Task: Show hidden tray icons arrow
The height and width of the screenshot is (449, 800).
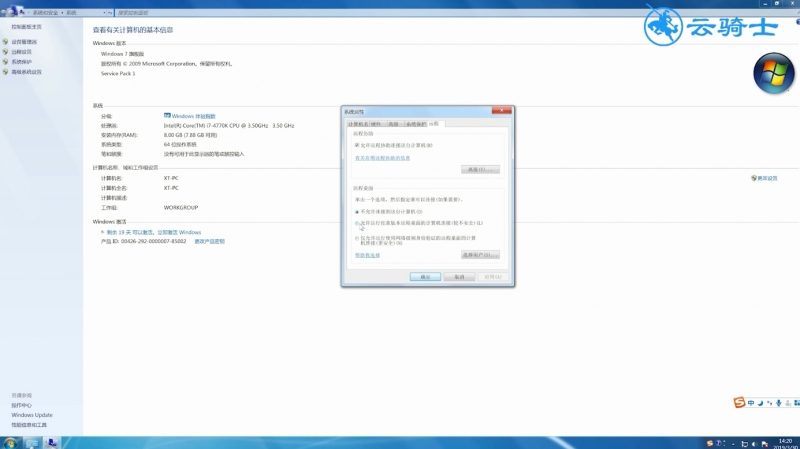Action: click(733, 444)
